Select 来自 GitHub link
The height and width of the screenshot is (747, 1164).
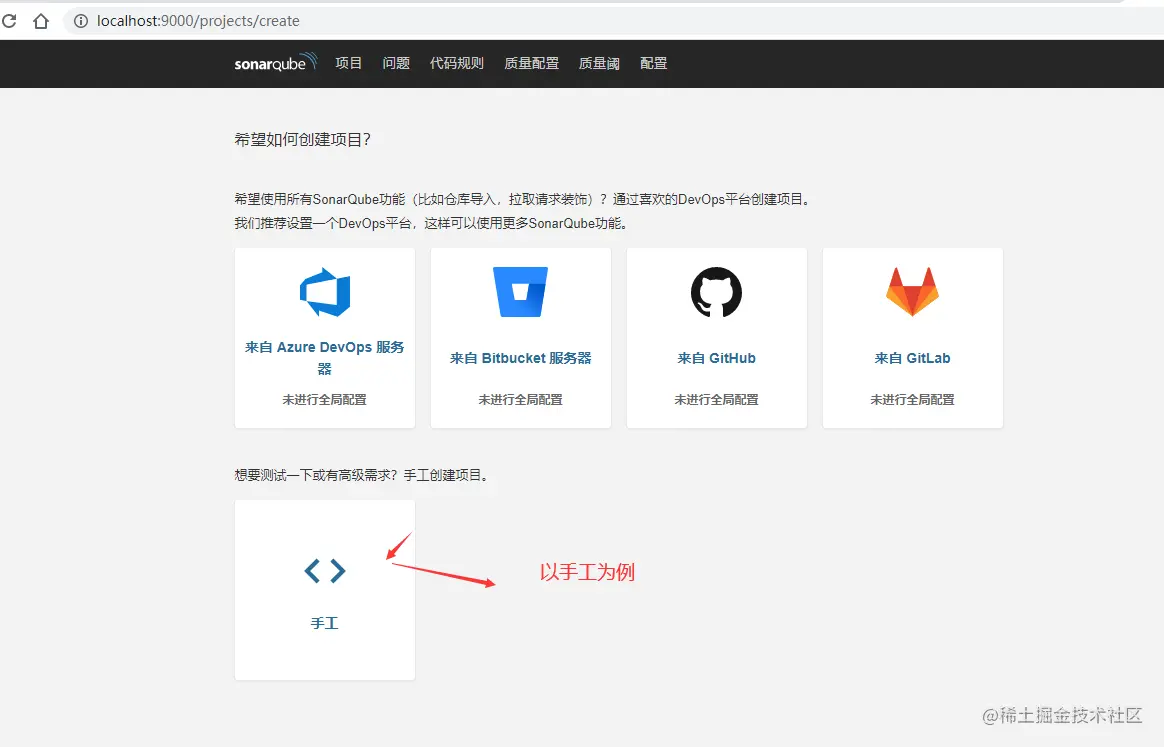point(716,358)
